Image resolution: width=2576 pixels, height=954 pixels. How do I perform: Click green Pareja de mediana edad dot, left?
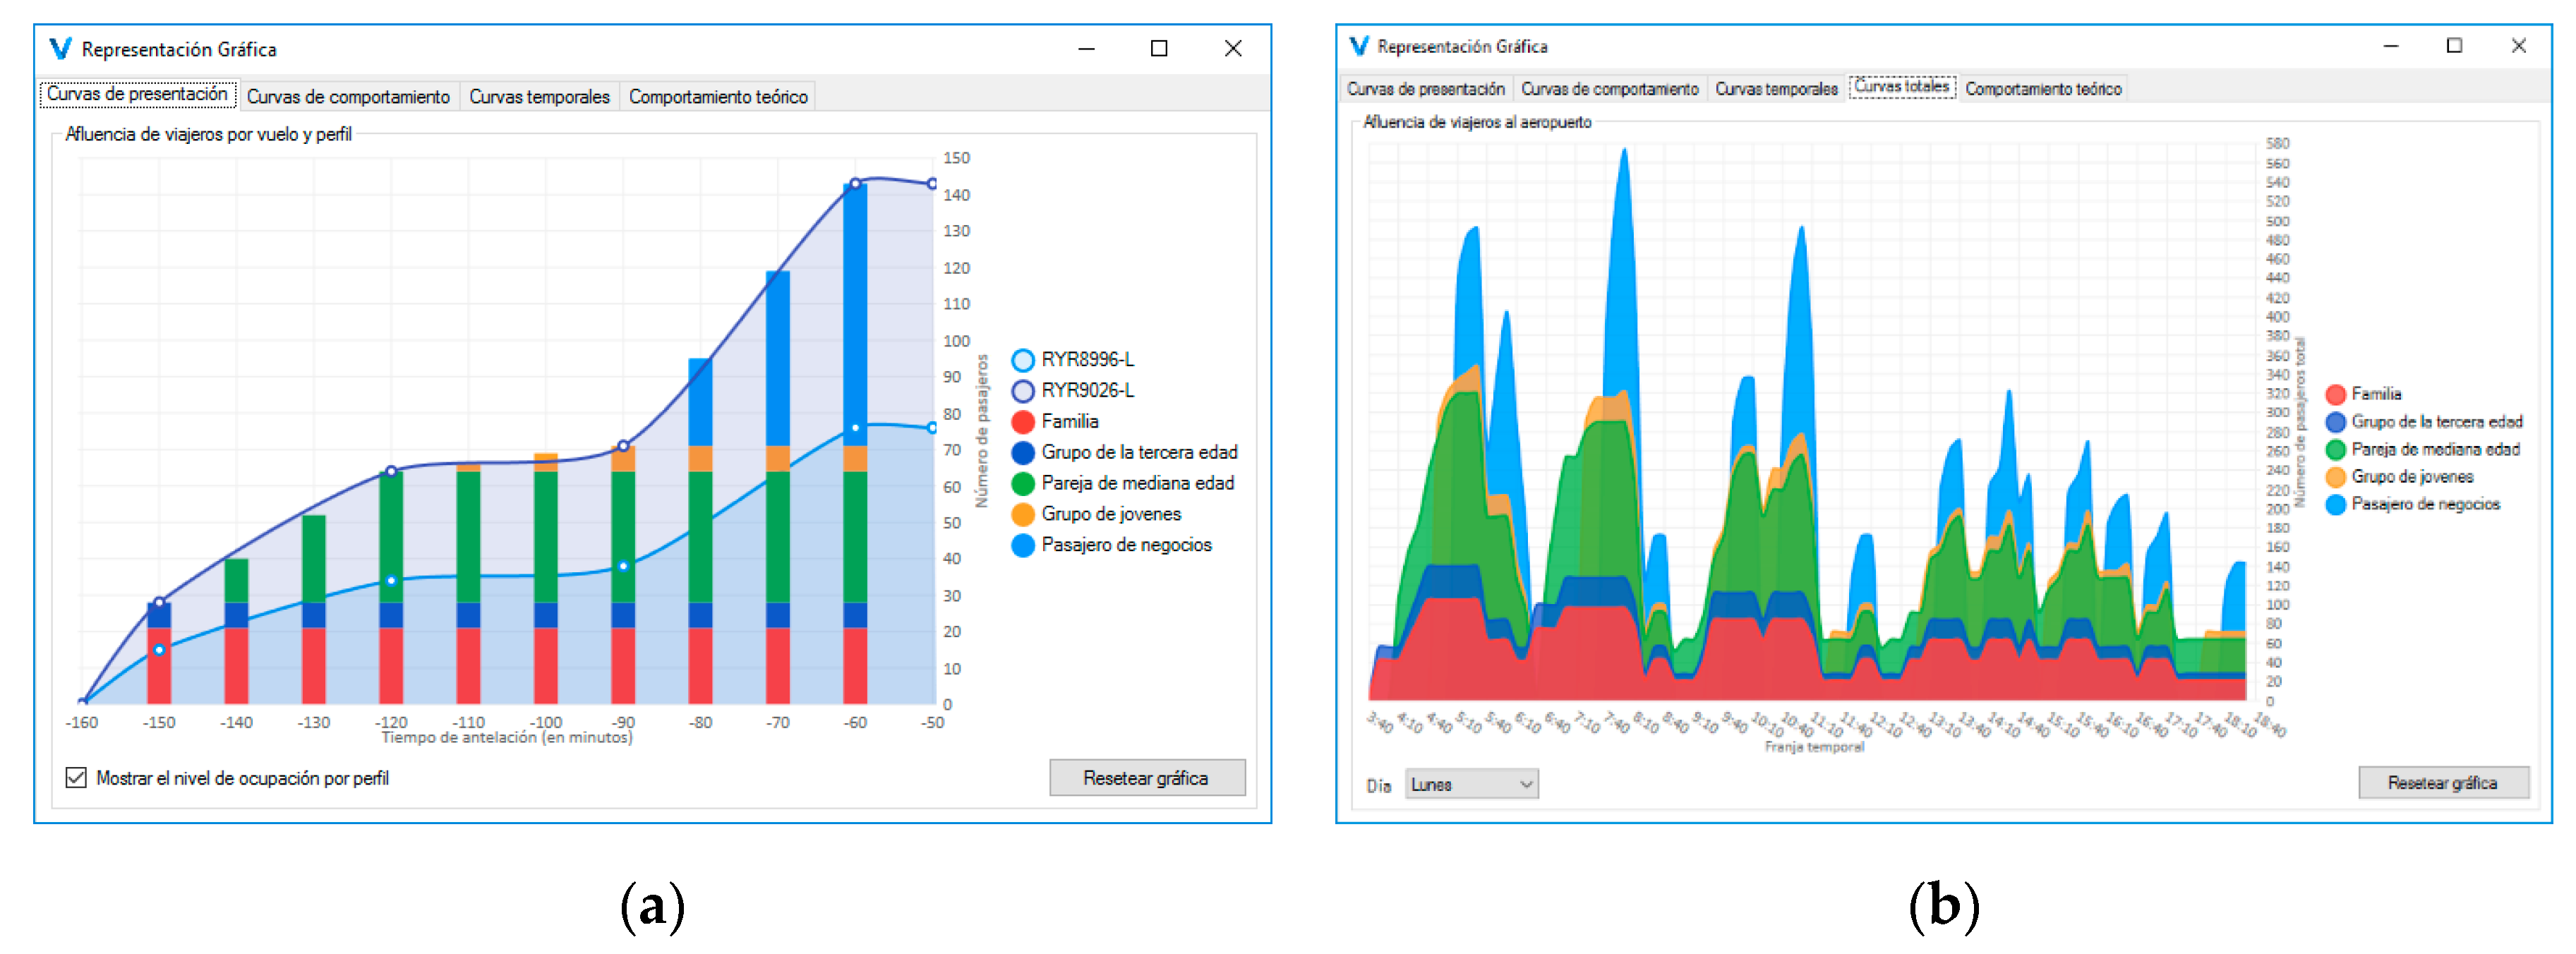click(1022, 484)
